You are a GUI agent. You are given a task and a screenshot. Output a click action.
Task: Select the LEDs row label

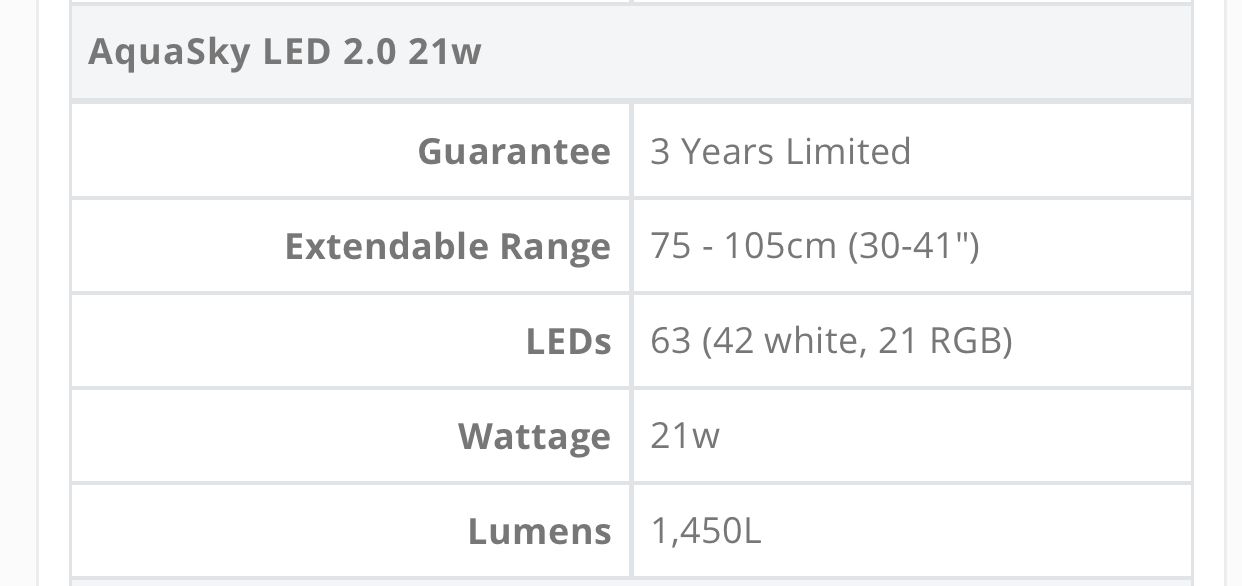(569, 341)
